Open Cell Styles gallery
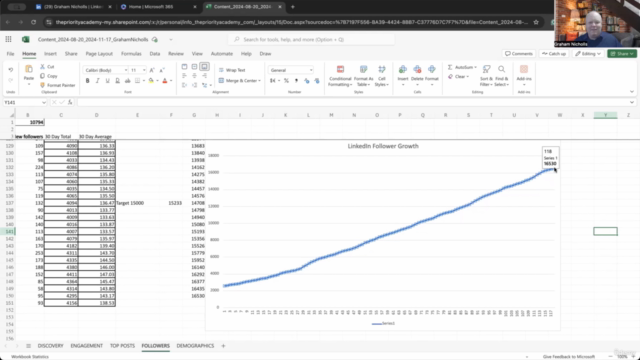This screenshot has height=360, width=640. click(x=382, y=76)
